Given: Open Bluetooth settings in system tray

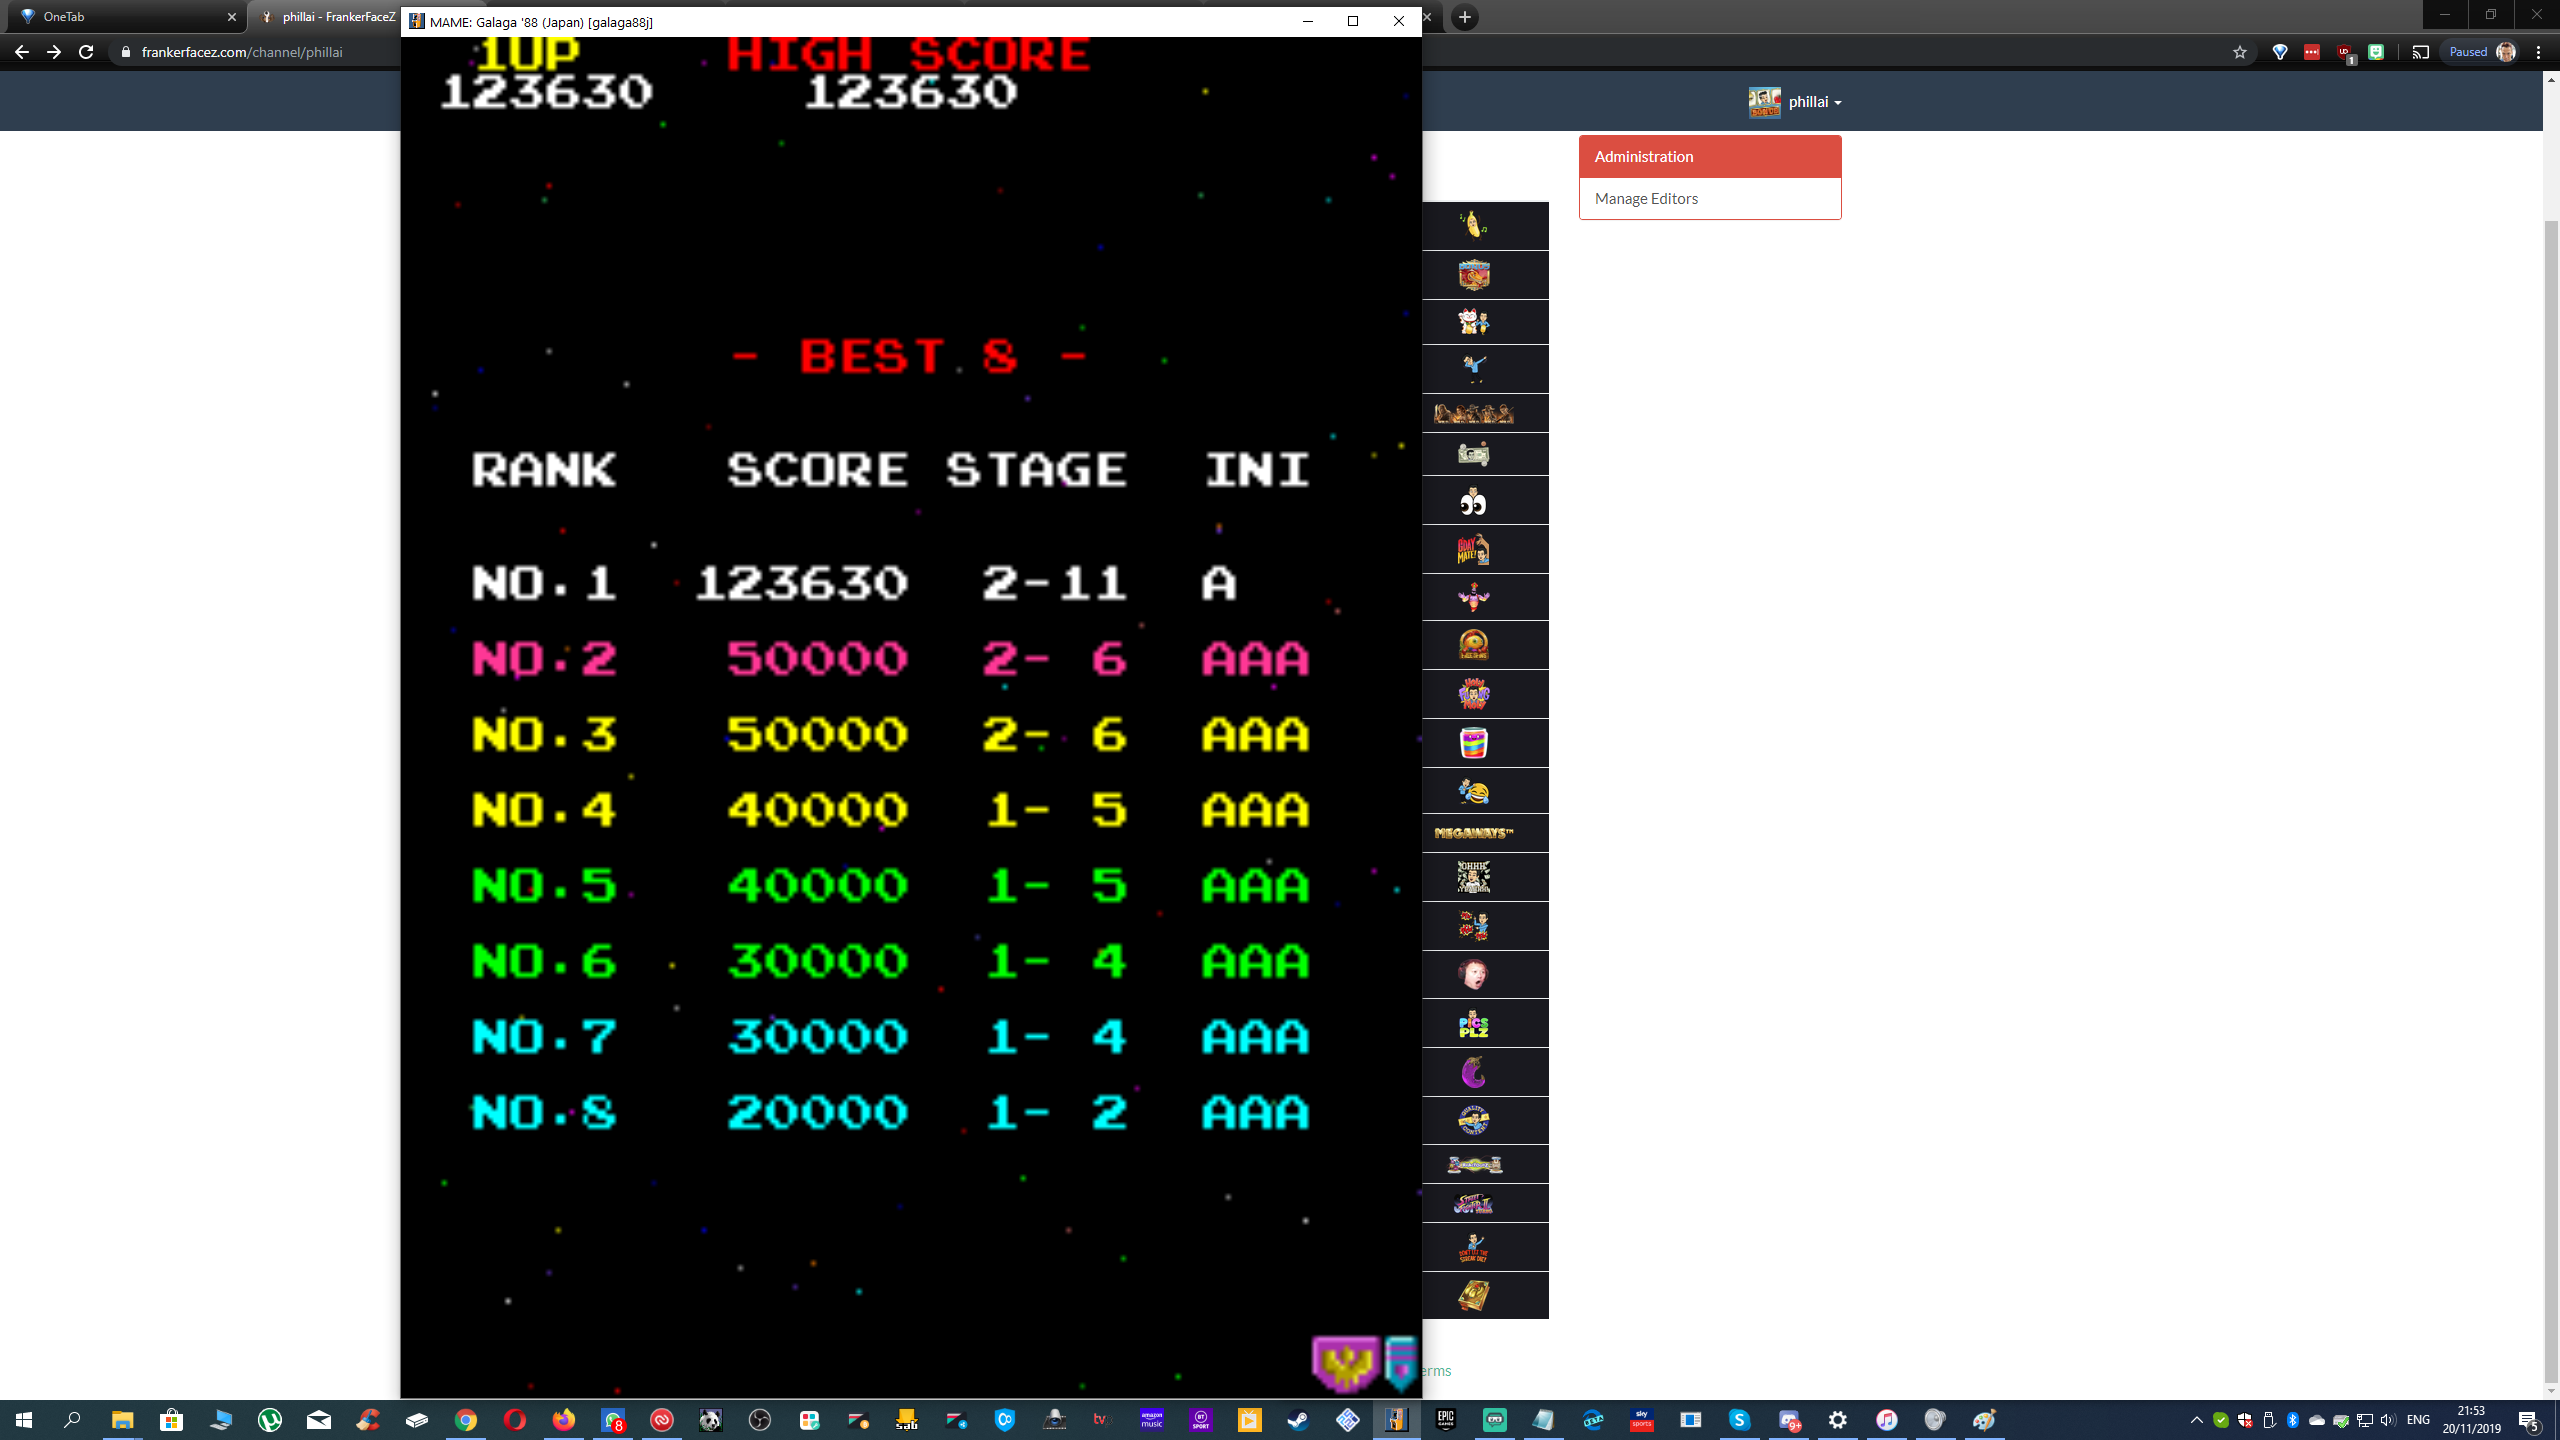Looking at the screenshot, I should point(2293,1420).
